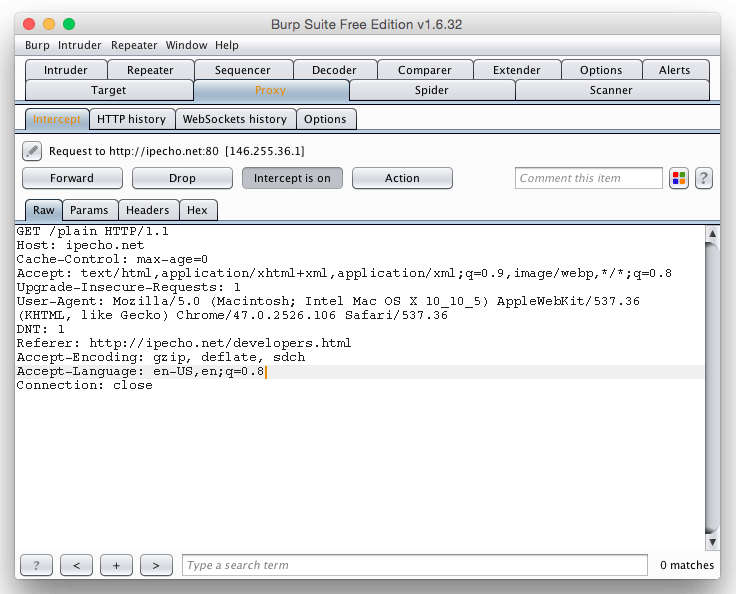The width and height of the screenshot is (736, 594).
Task: Click the GET /plain HTTP/1.1 line
Action: click(92, 231)
